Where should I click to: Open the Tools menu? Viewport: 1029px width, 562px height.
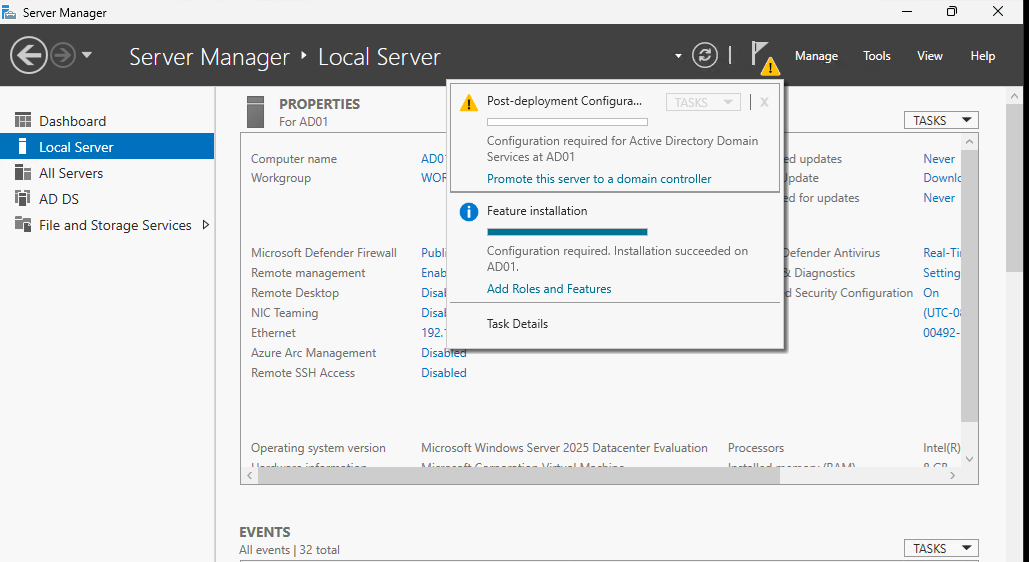(x=877, y=56)
